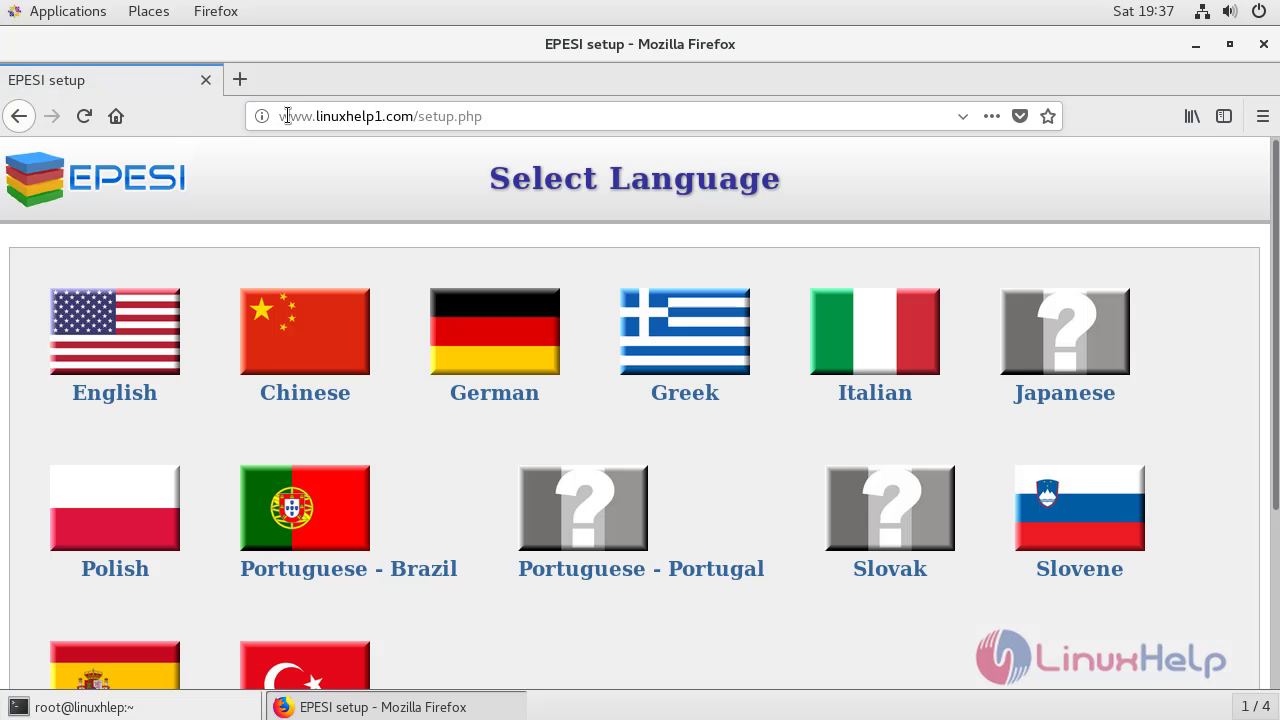Click the Polish flag icon
1280x720 pixels.
pyautogui.click(x=115, y=508)
